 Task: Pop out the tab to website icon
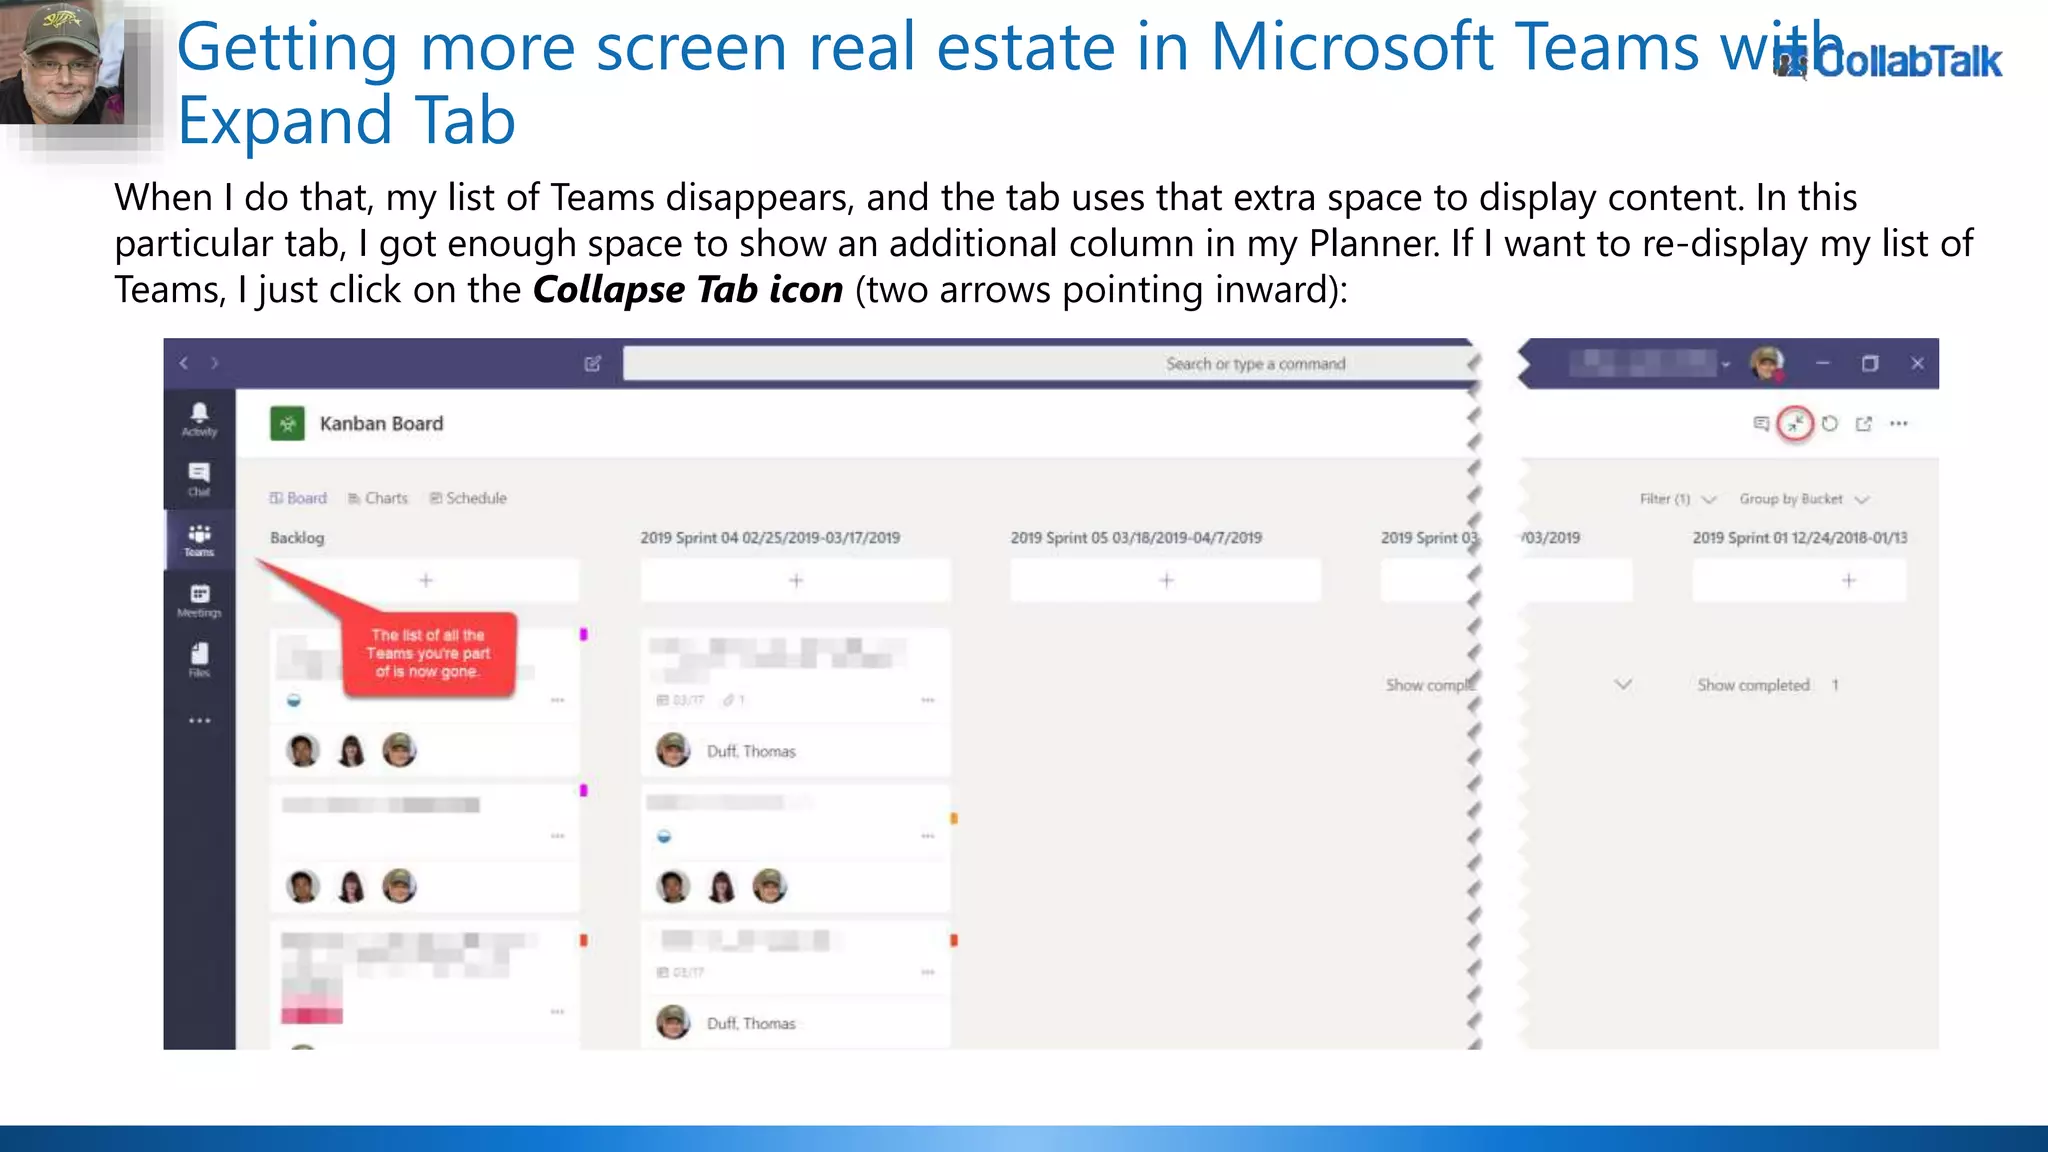click(x=1863, y=424)
